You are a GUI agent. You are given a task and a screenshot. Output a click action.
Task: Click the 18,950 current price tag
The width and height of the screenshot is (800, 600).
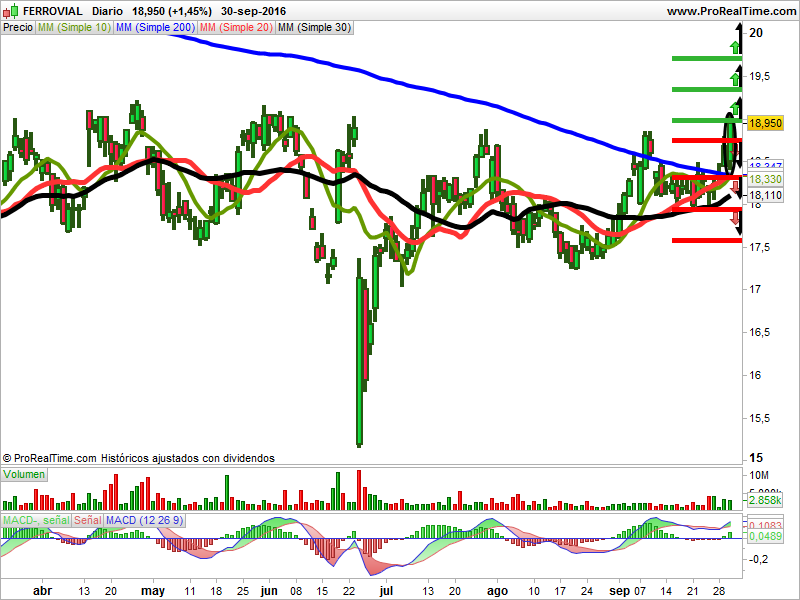coord(765,123)
